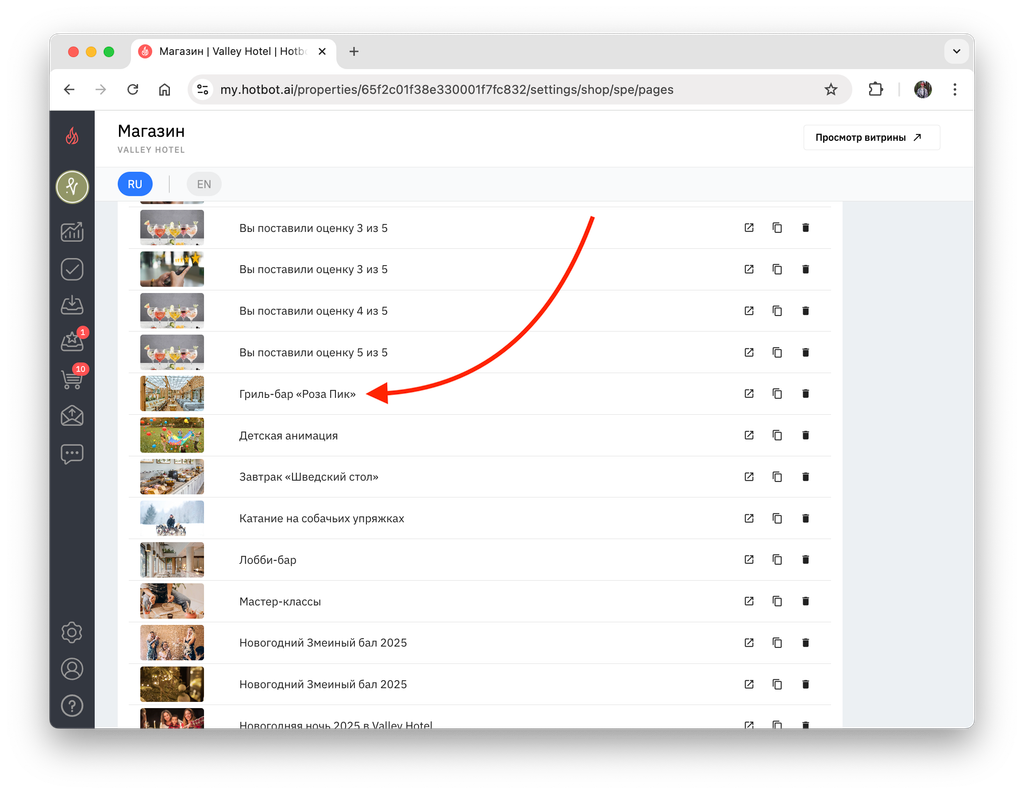The height and width of the screenshot is (794, 1024).
Task: Switch to the RU language tab
Action: 135,184
